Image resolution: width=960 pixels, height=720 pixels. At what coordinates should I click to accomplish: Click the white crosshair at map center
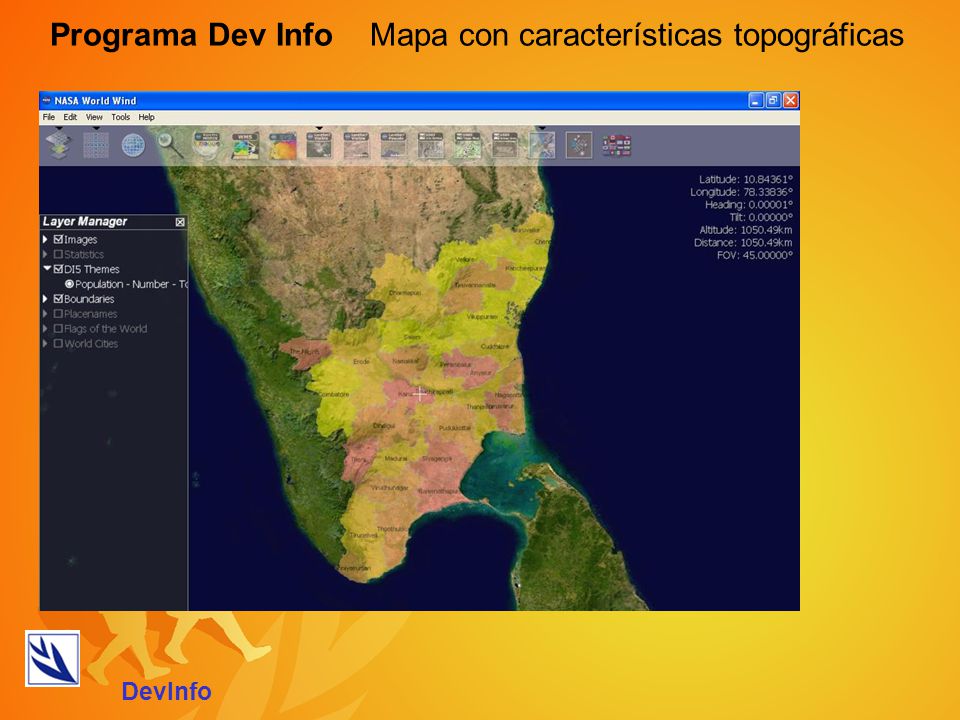[419, 394]
